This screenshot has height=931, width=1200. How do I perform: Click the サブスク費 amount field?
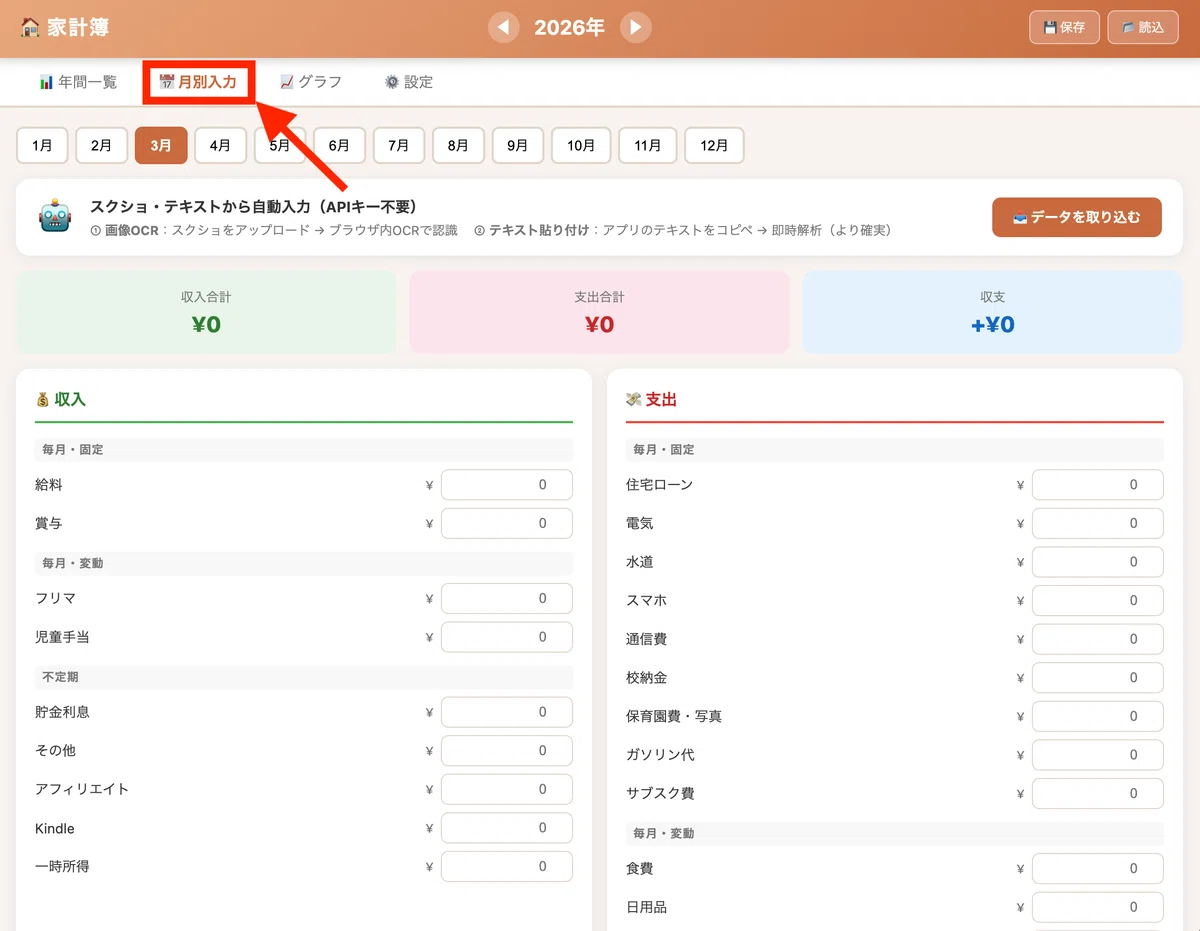(x=1098, y=793)
